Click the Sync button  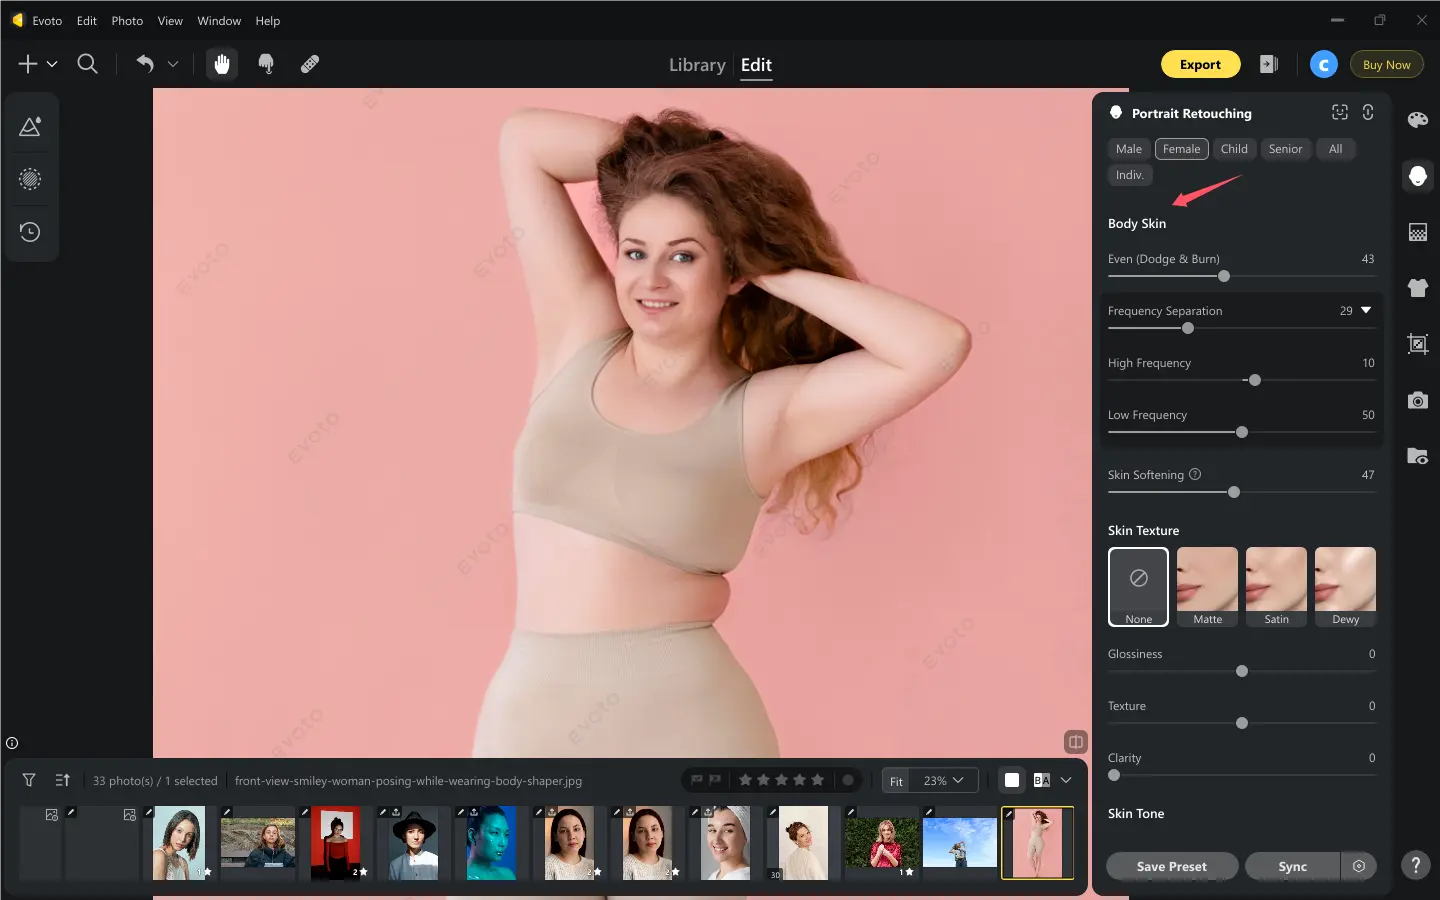click(x=1292, y=866)
